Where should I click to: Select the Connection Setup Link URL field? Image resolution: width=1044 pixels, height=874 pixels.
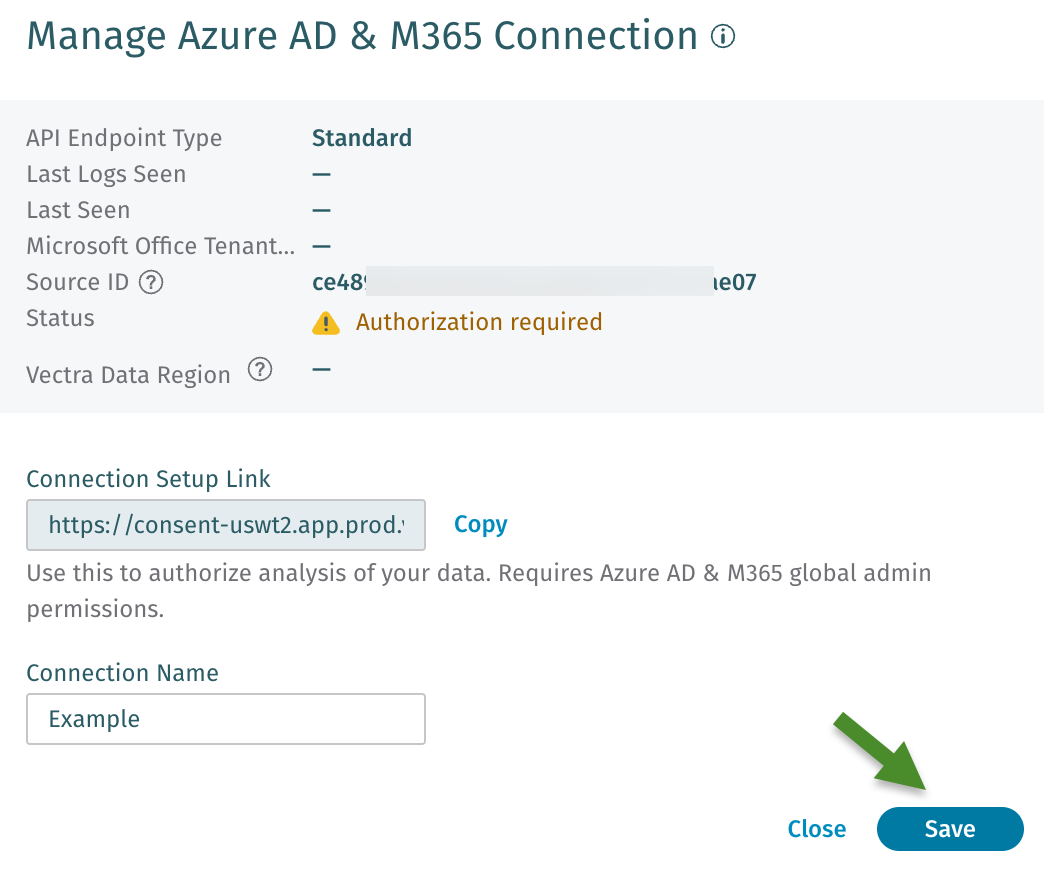[x=226, y=525]
